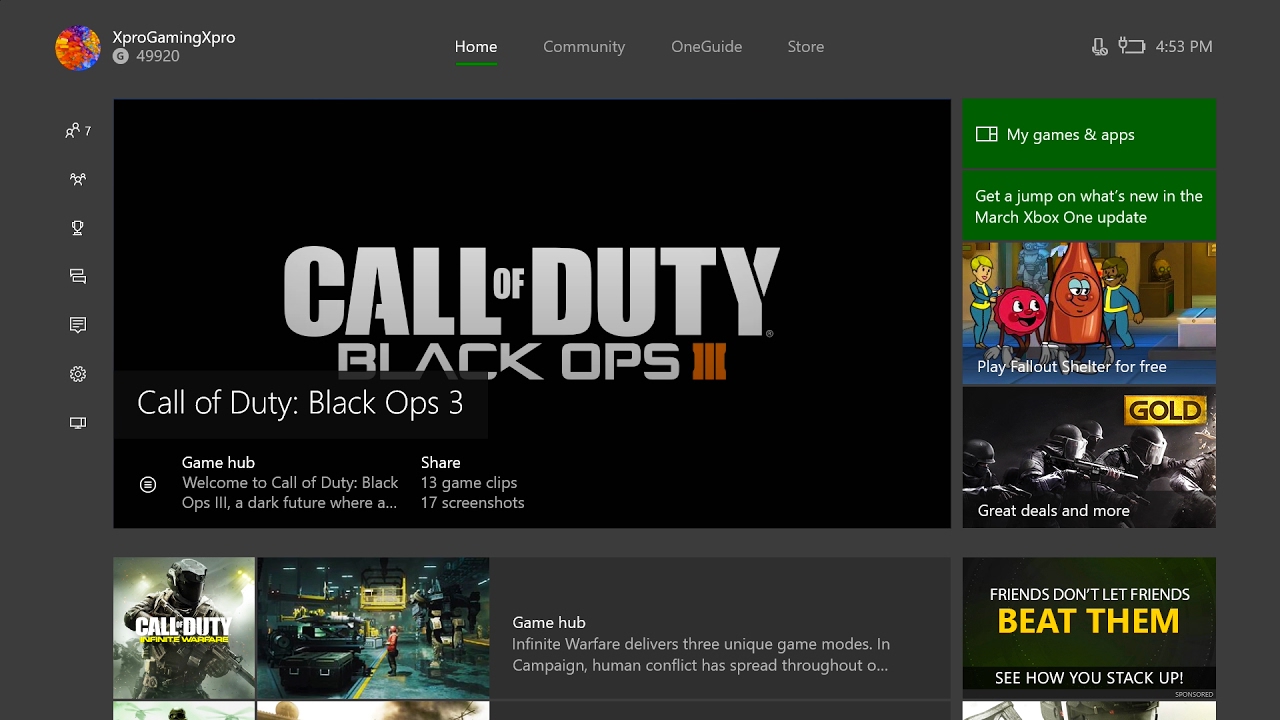Click the 17 screenshots text

coord(472,503)
